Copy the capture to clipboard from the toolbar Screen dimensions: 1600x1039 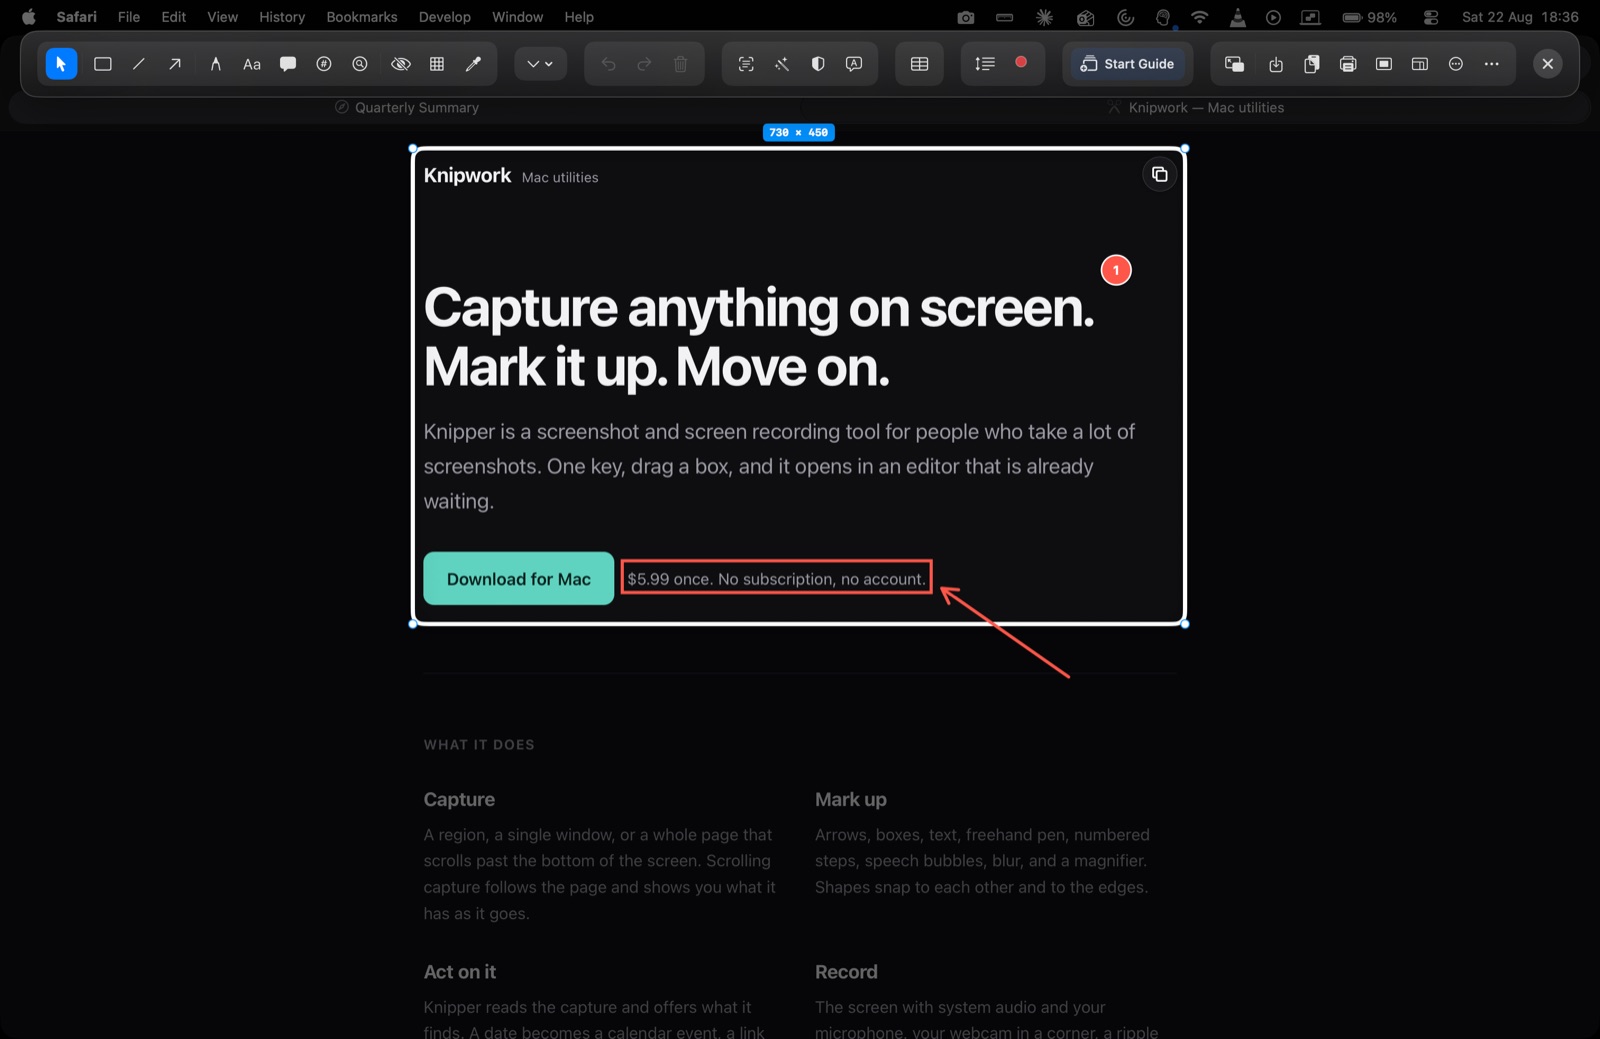[x=1312, y=64]
